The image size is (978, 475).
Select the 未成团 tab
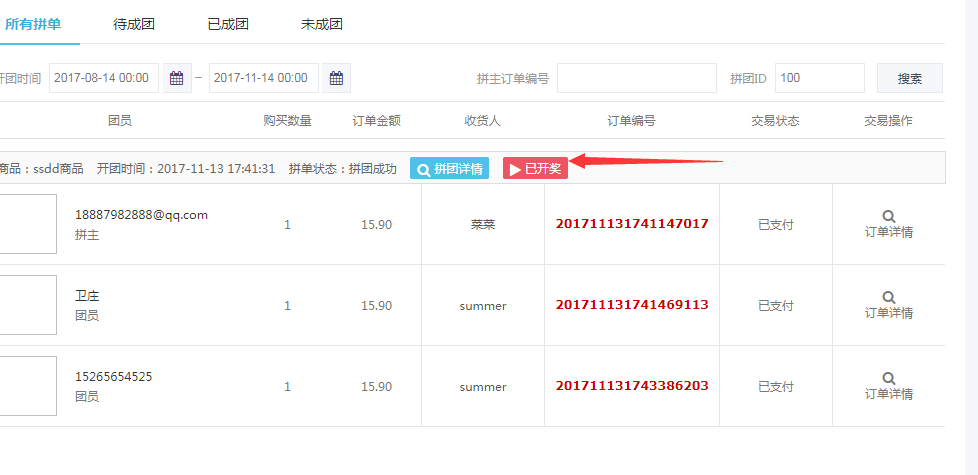pyautogui.click(x=322, y=24)
